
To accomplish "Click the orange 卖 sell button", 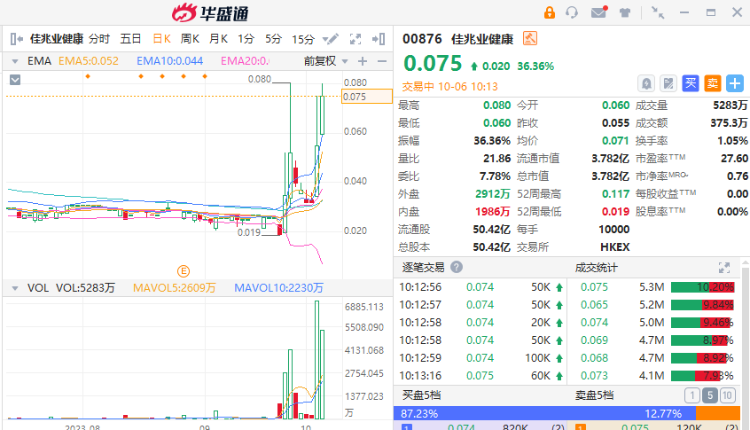I will coord(712,84).
